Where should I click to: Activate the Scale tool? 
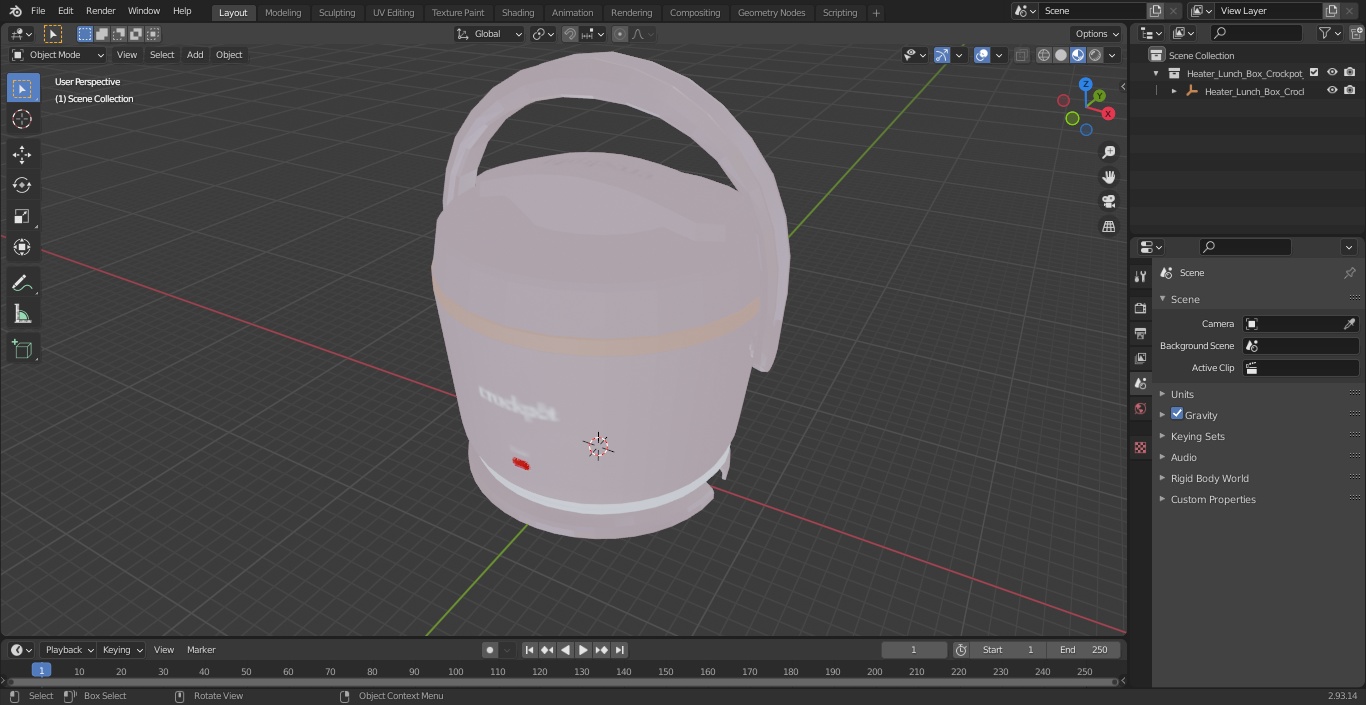pyautogui.click(x=22, y=216)
